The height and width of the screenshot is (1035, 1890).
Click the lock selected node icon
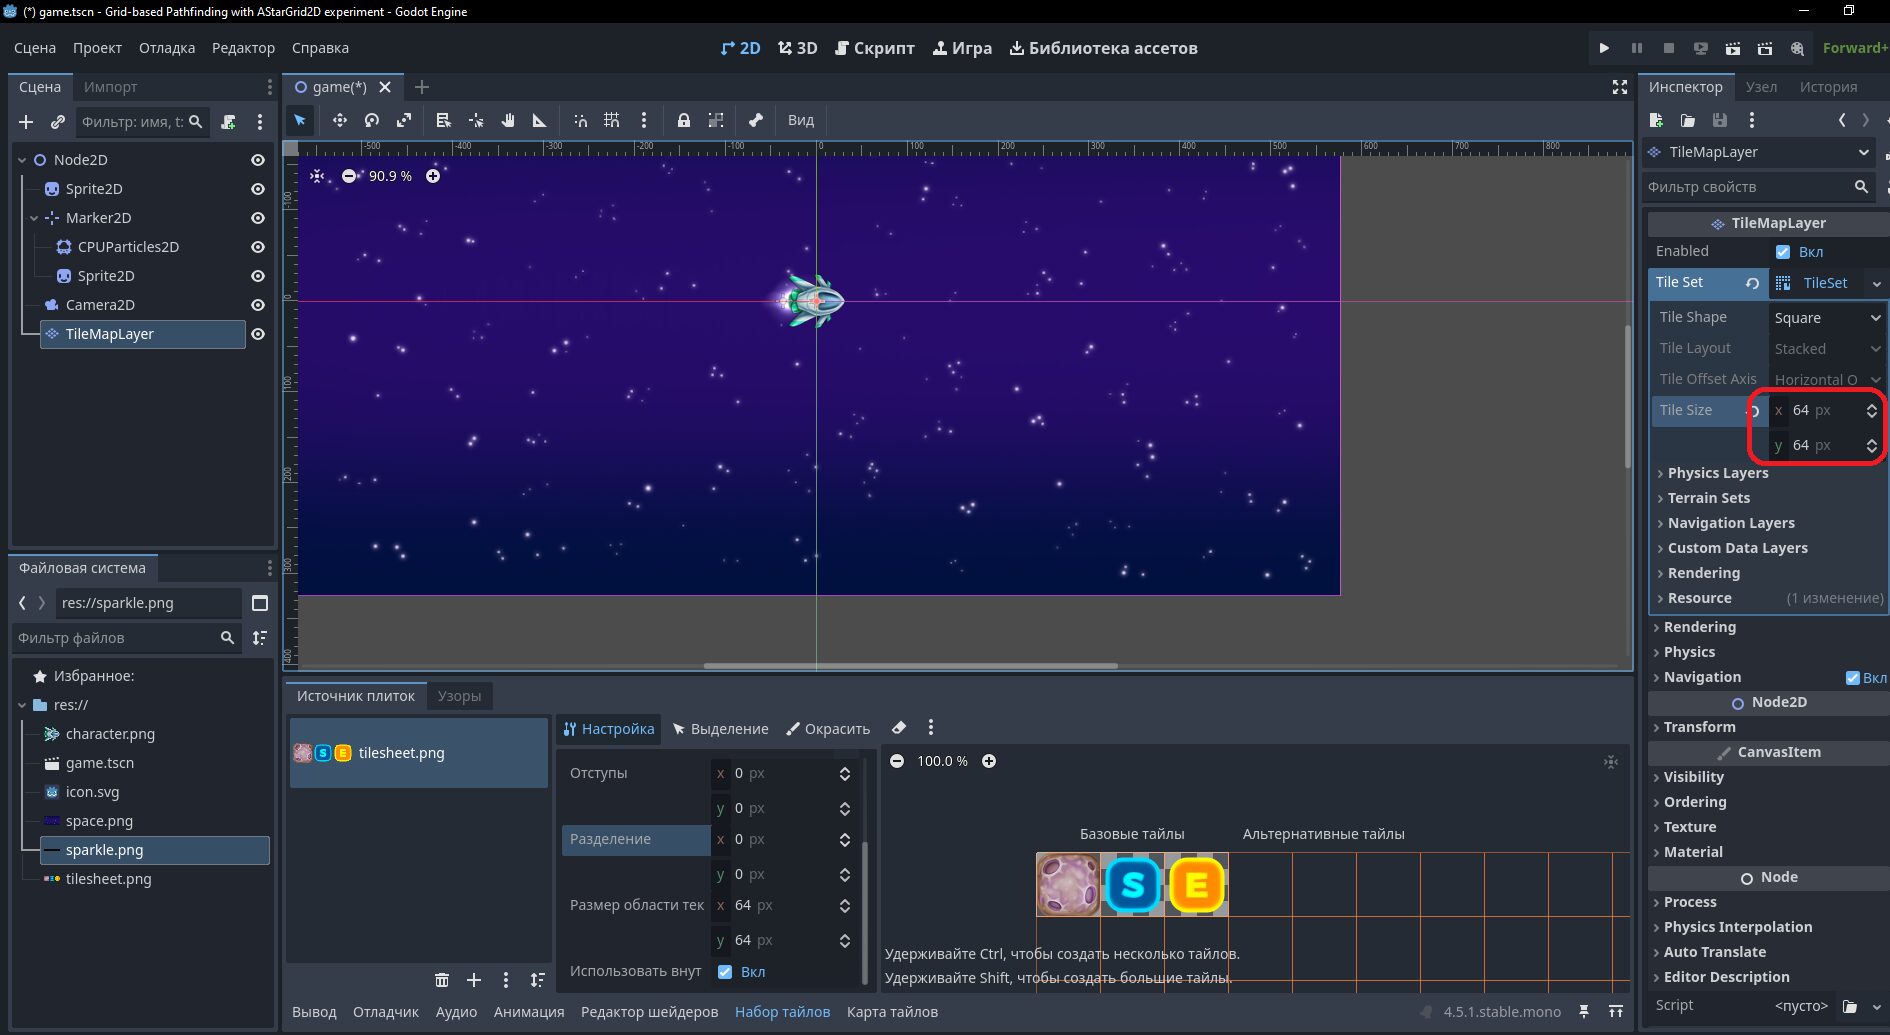pos(684,120)
